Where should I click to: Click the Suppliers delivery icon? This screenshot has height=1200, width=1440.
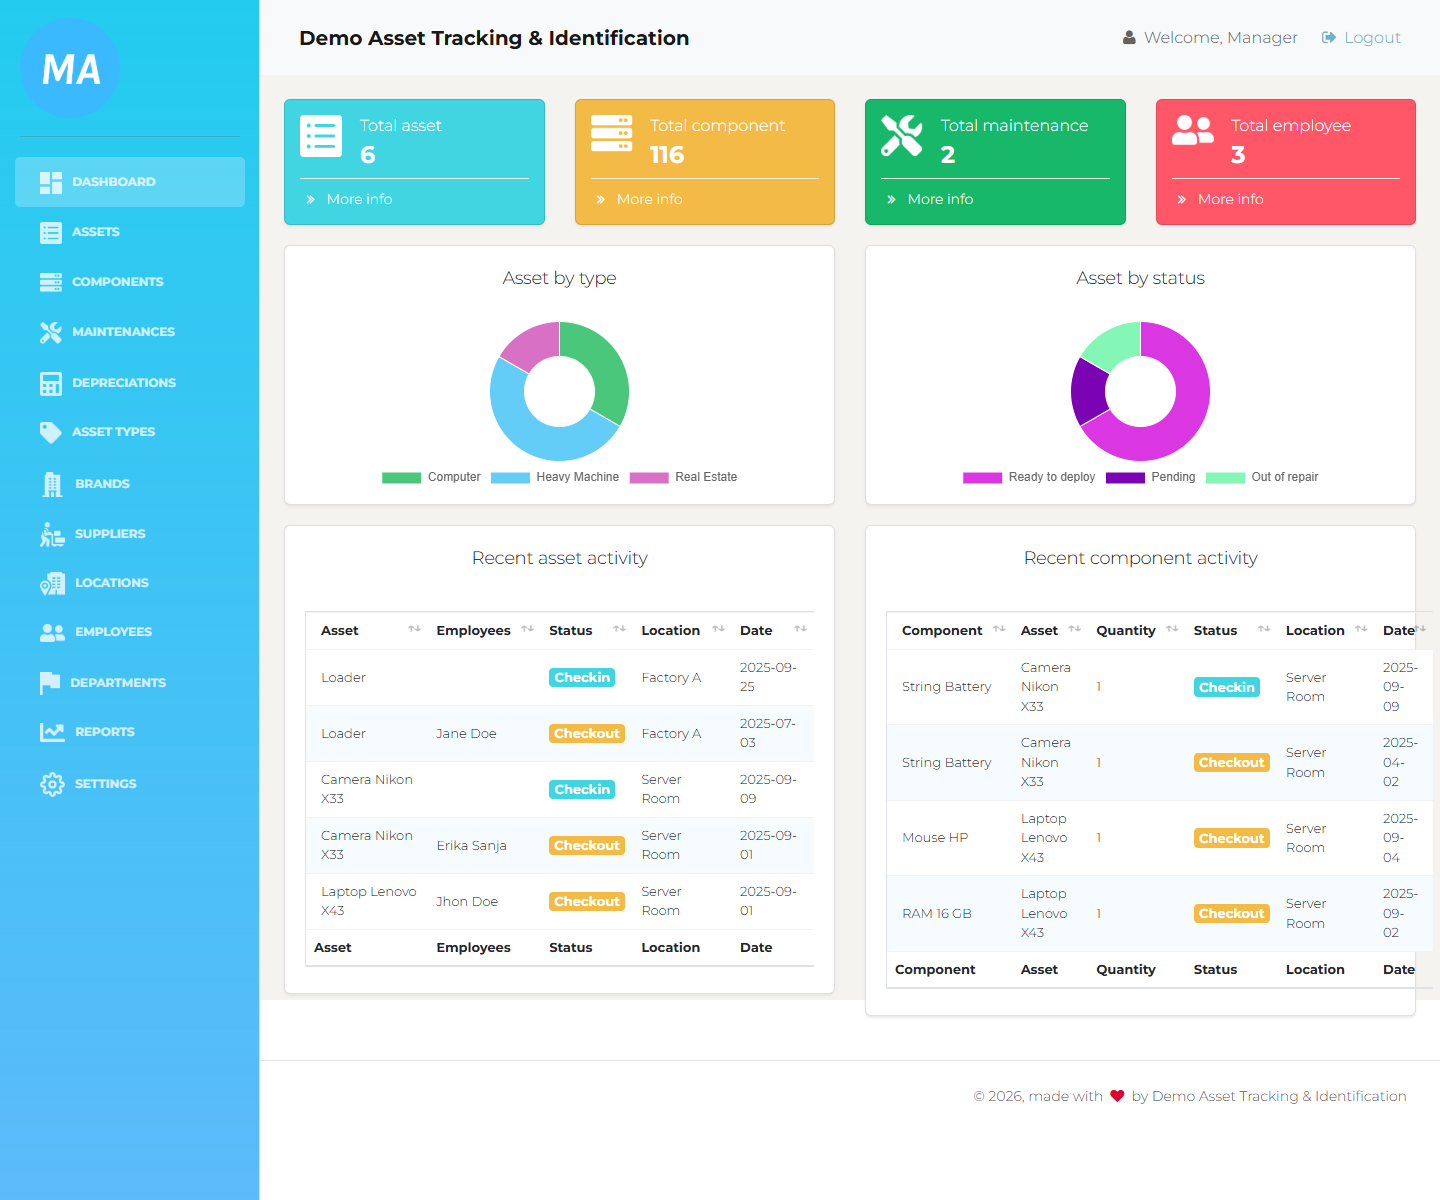(x=52, y=534)
